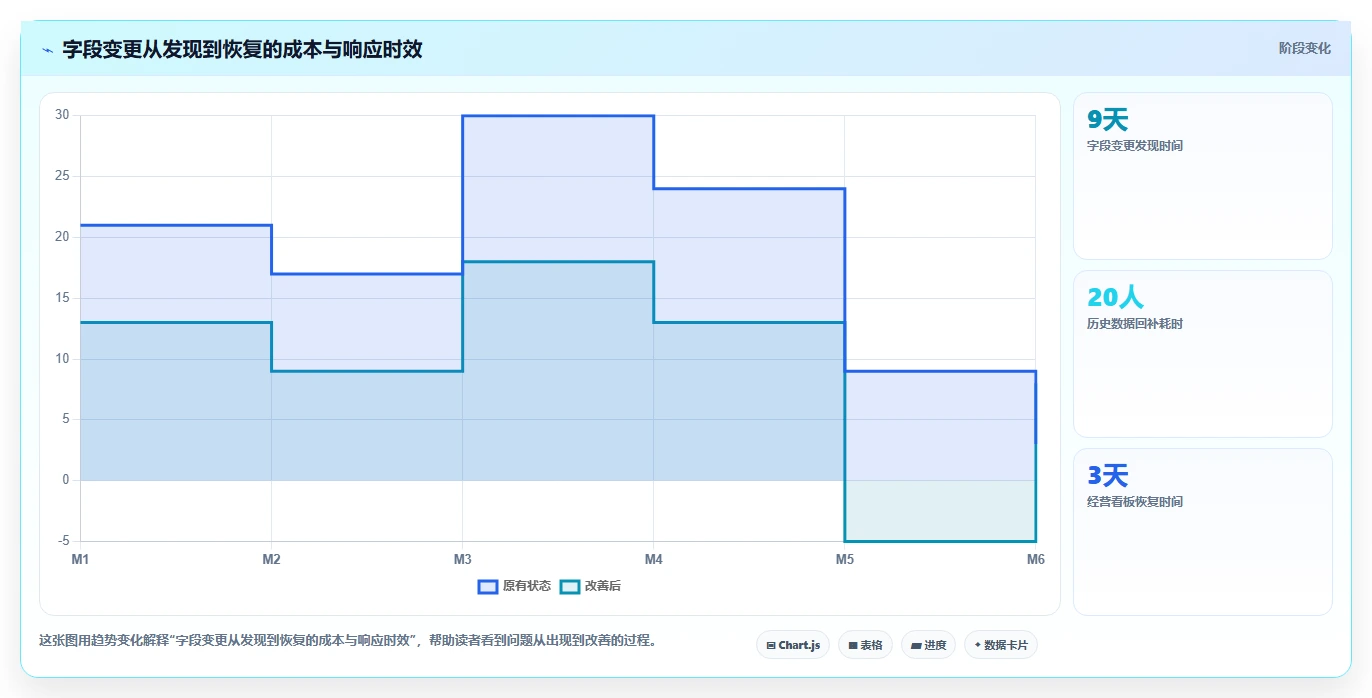Toggle the 改善后 legend entry
Screen dimensions: 1372x698
(590, 586)
